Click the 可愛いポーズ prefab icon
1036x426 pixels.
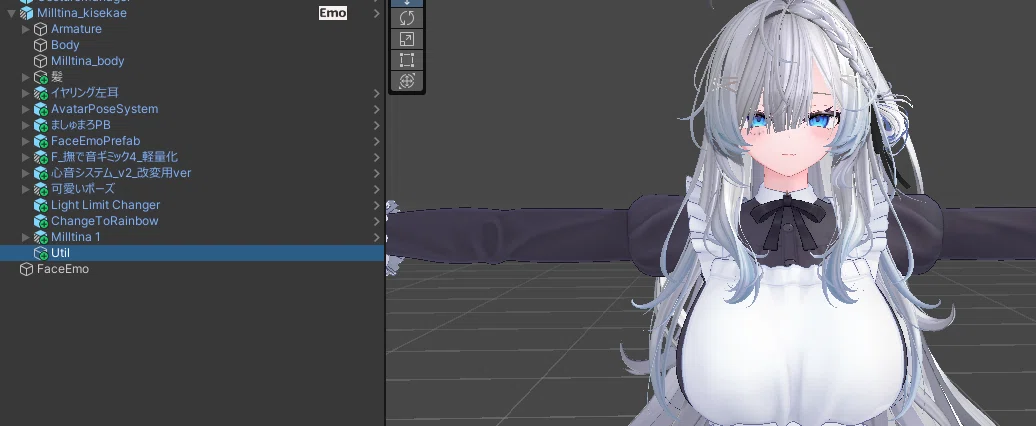click(41, 189)
